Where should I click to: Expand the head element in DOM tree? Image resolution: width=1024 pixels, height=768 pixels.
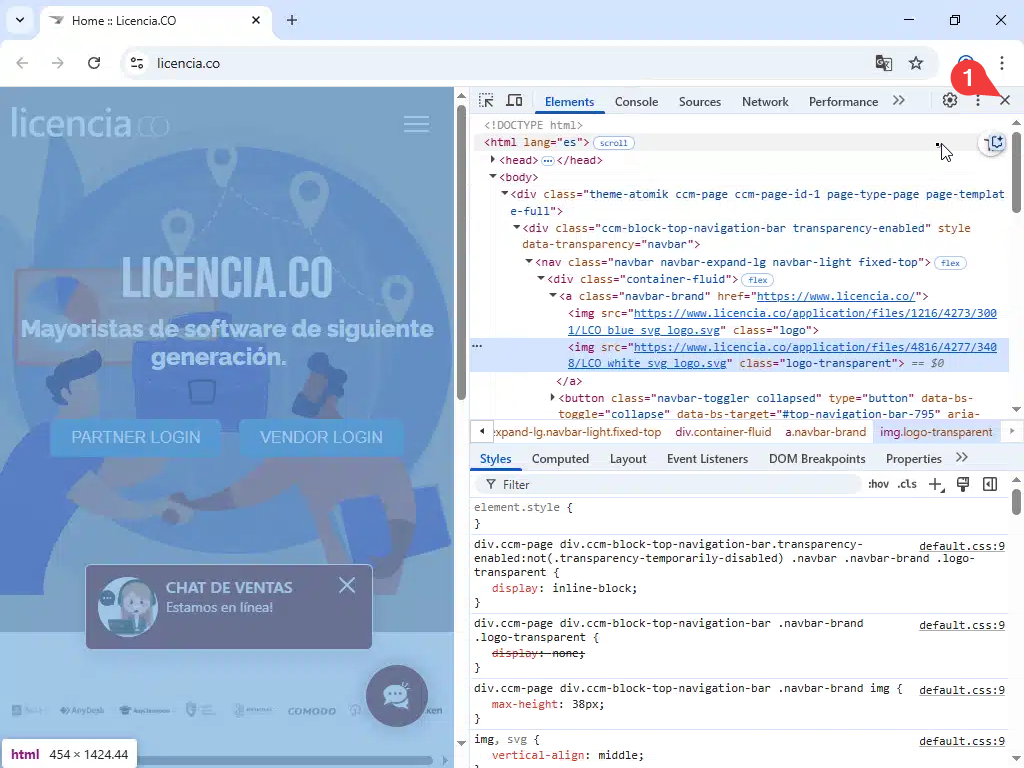(x=493, y=160)
